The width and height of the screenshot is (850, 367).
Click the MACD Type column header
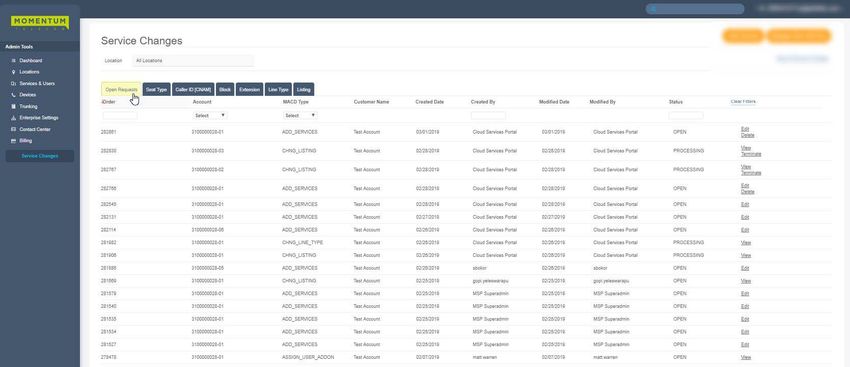(295, 102)
